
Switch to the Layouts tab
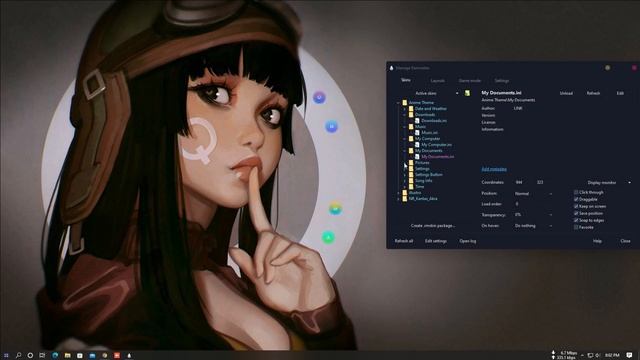pos(438,81)
